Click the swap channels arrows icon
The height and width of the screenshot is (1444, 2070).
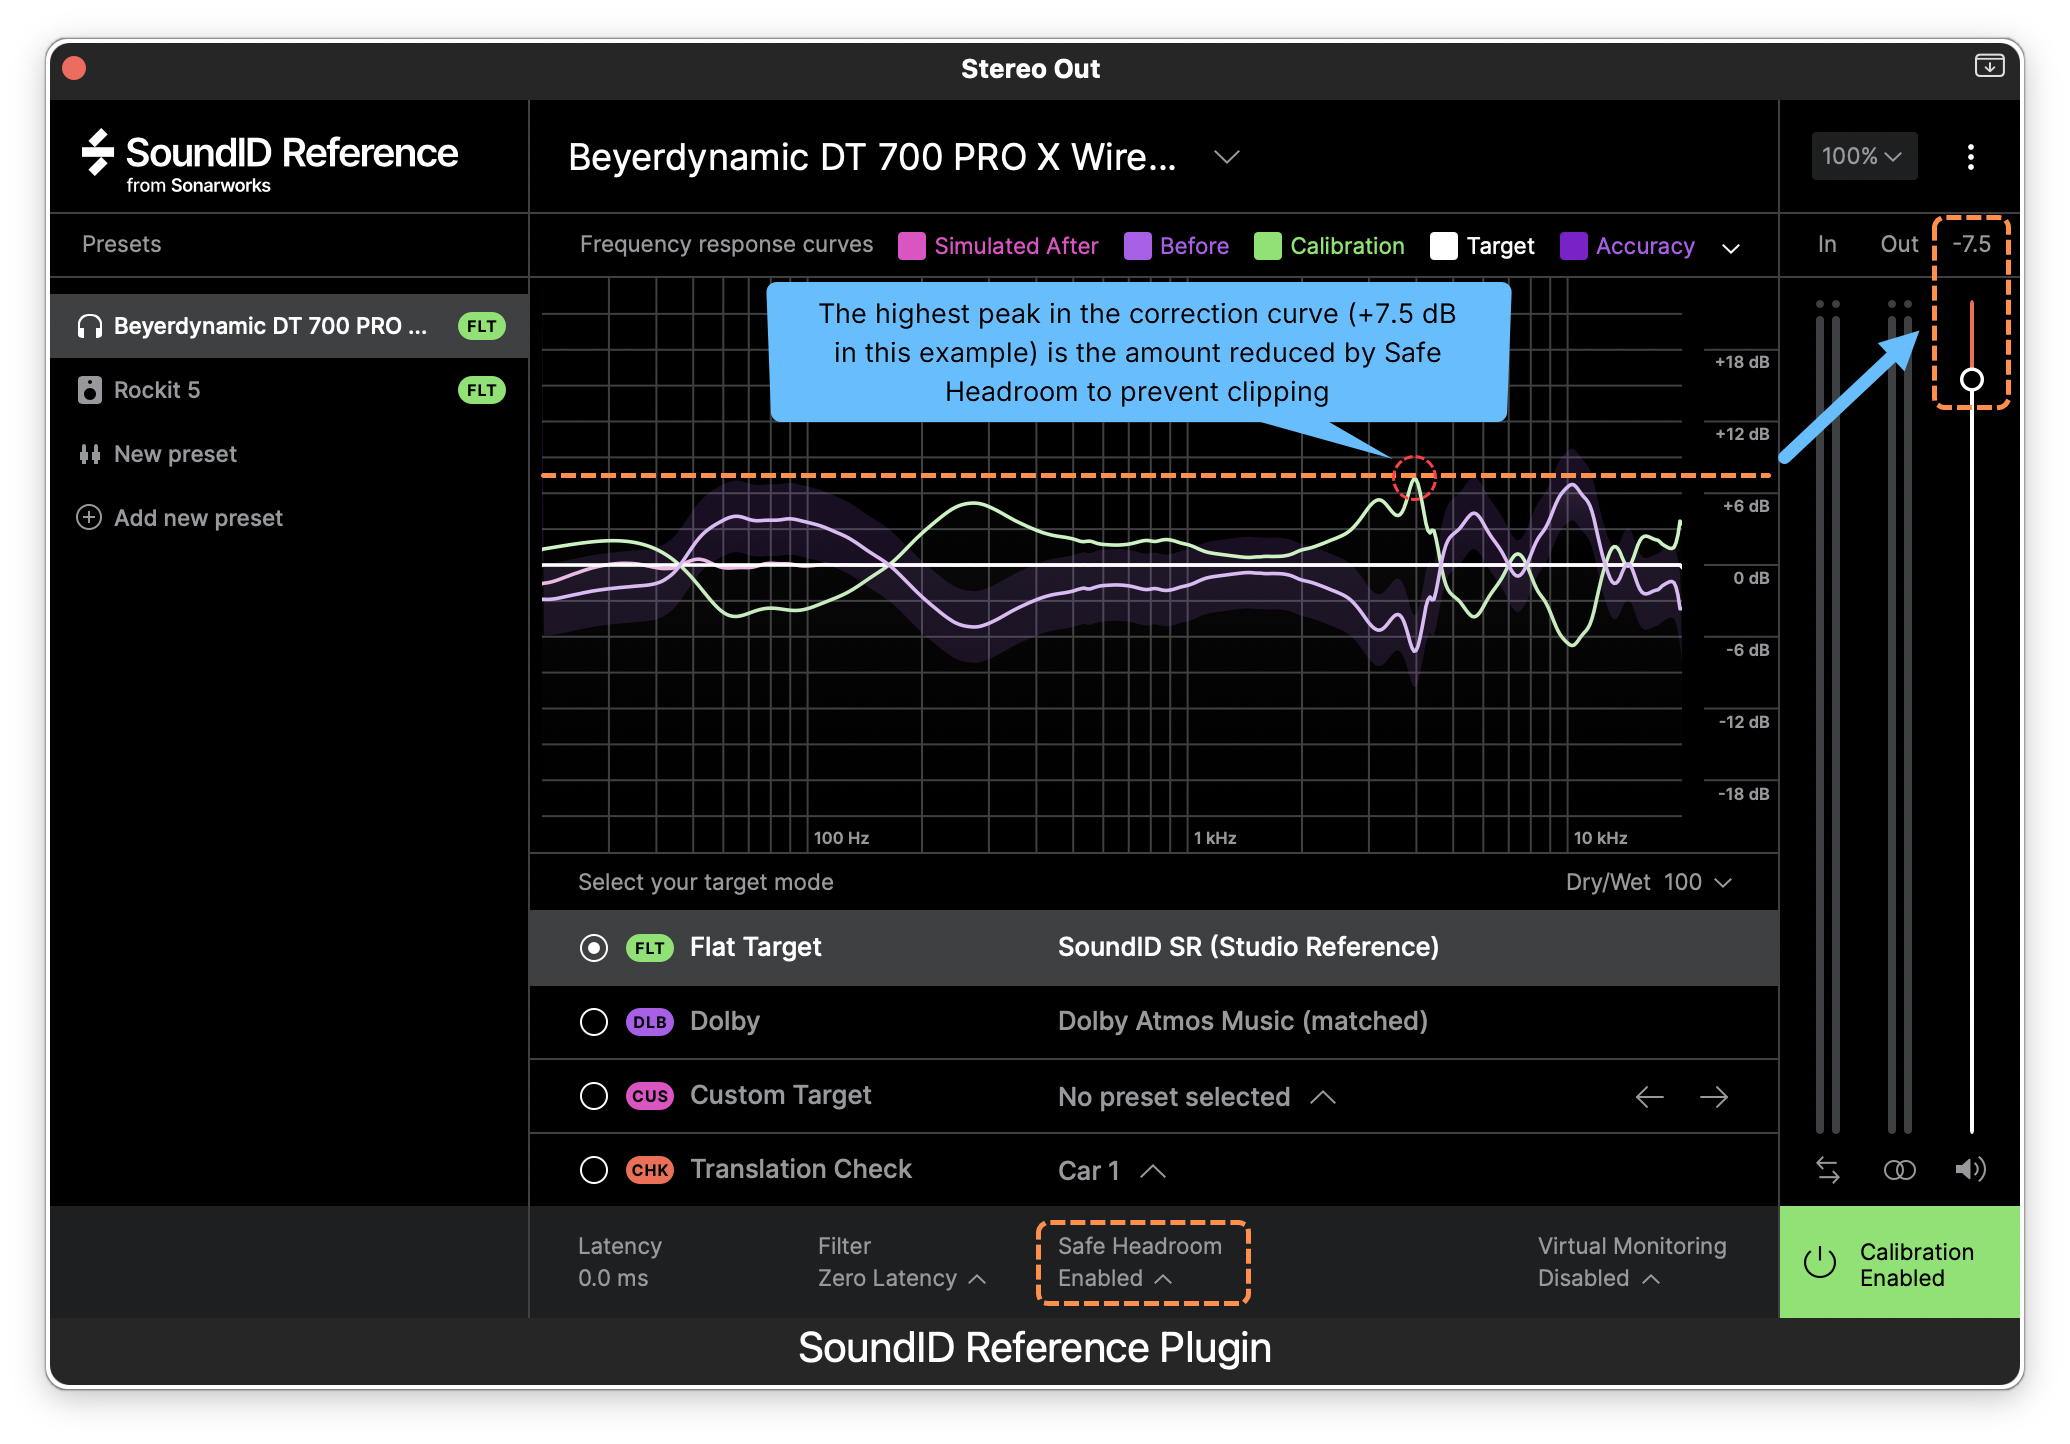pyautogui.click(x=1827, y=1169)
